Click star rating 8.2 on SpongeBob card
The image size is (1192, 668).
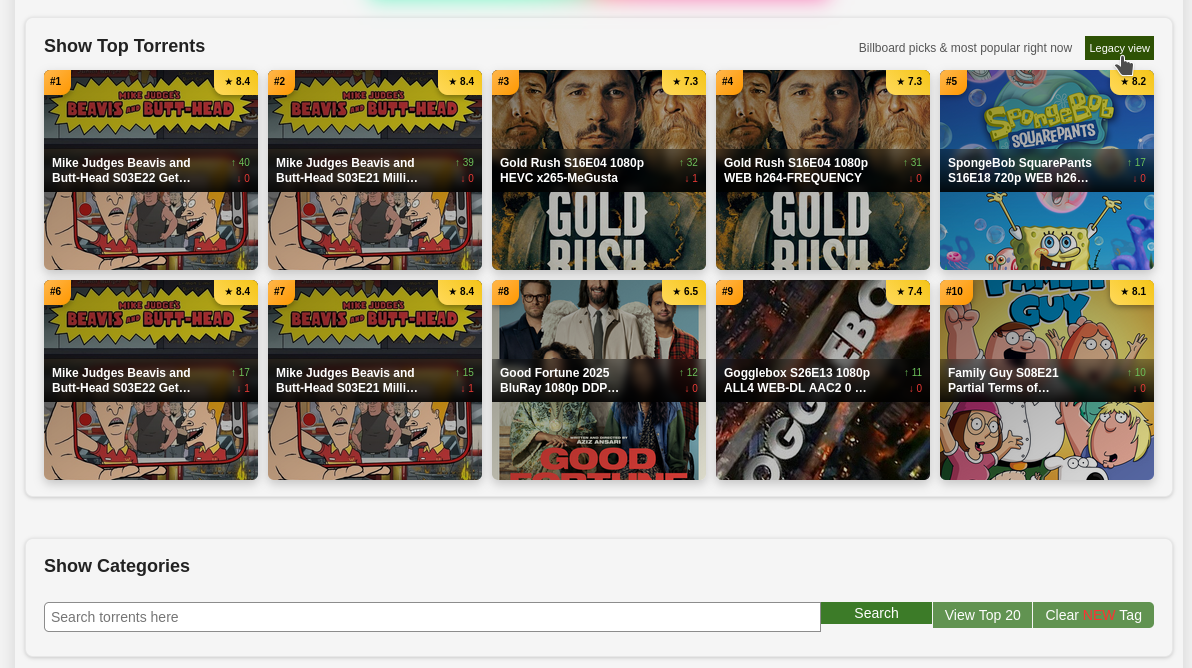point(1133,81)
